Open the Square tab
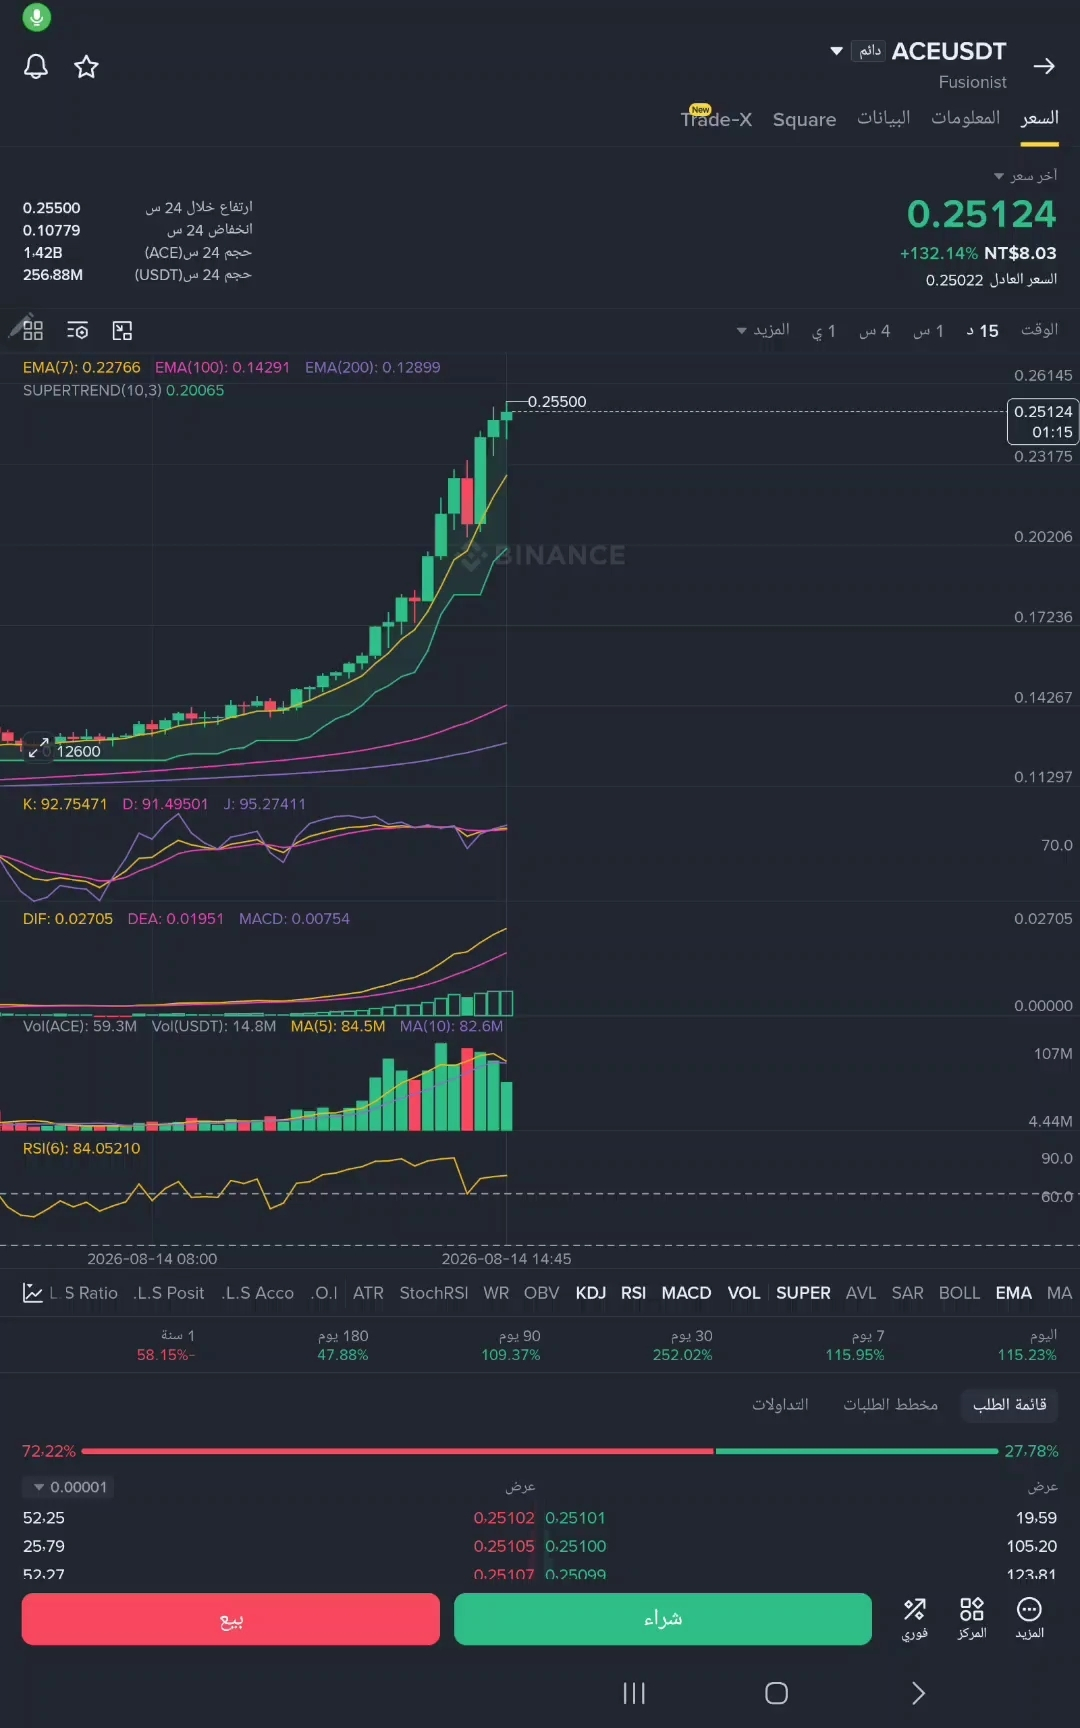 804,119
